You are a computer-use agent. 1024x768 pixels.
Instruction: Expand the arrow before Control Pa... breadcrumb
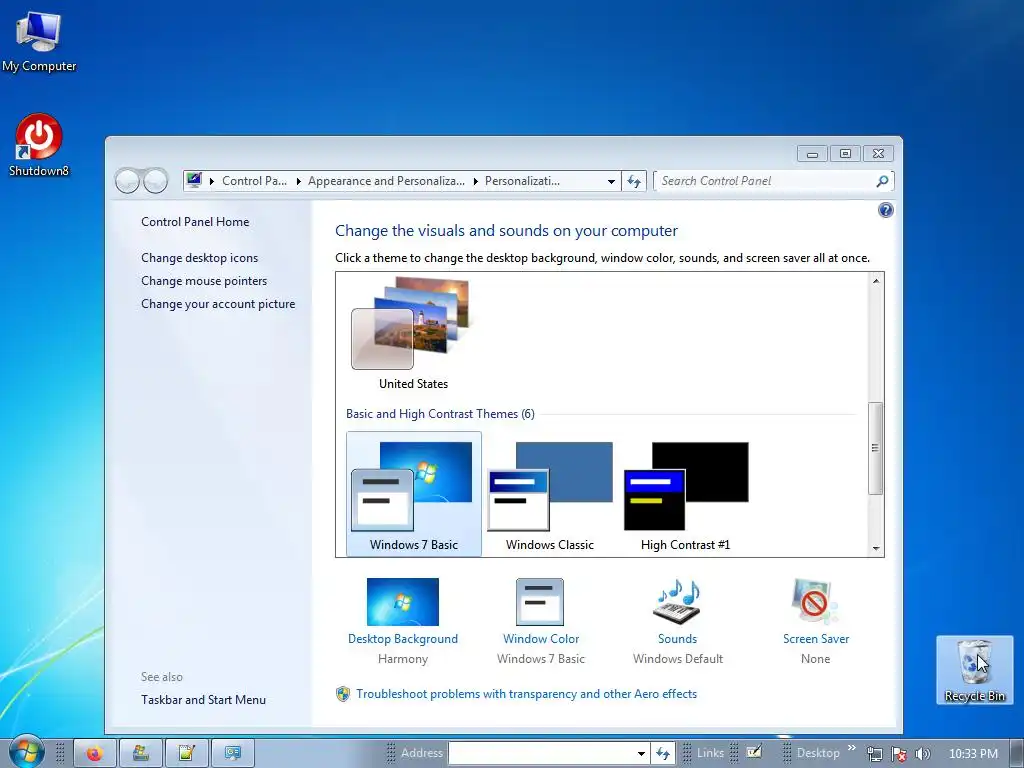212,182
